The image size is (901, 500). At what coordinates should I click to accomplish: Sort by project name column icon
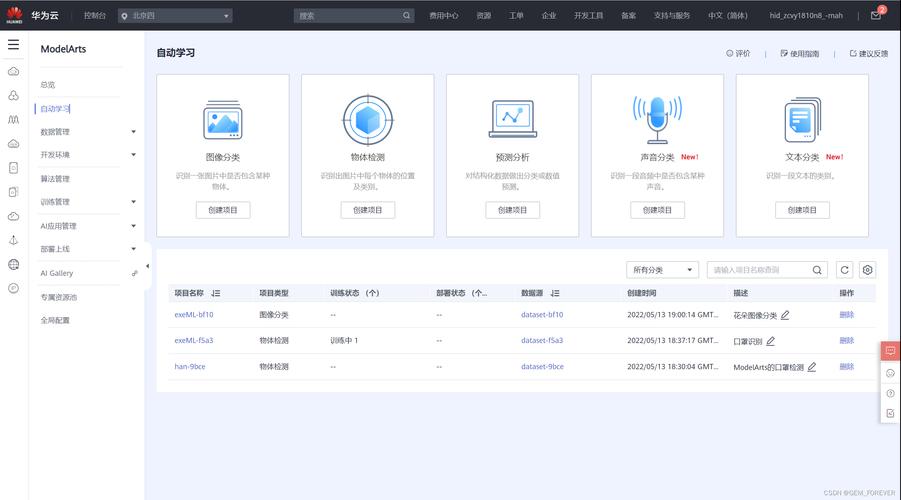(215, 293)
